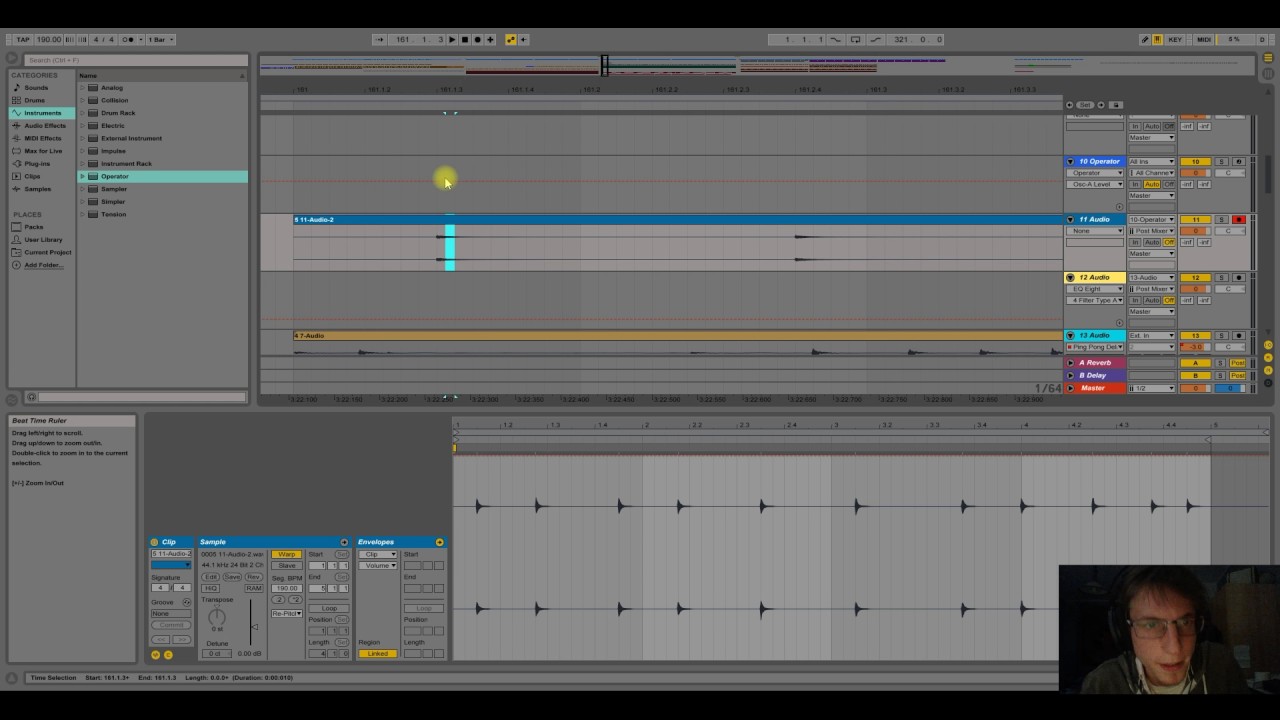Toggle the Envelopes box show/hide icon
Viewport: 1280px width, 720px height.
(x=439, y=542)
